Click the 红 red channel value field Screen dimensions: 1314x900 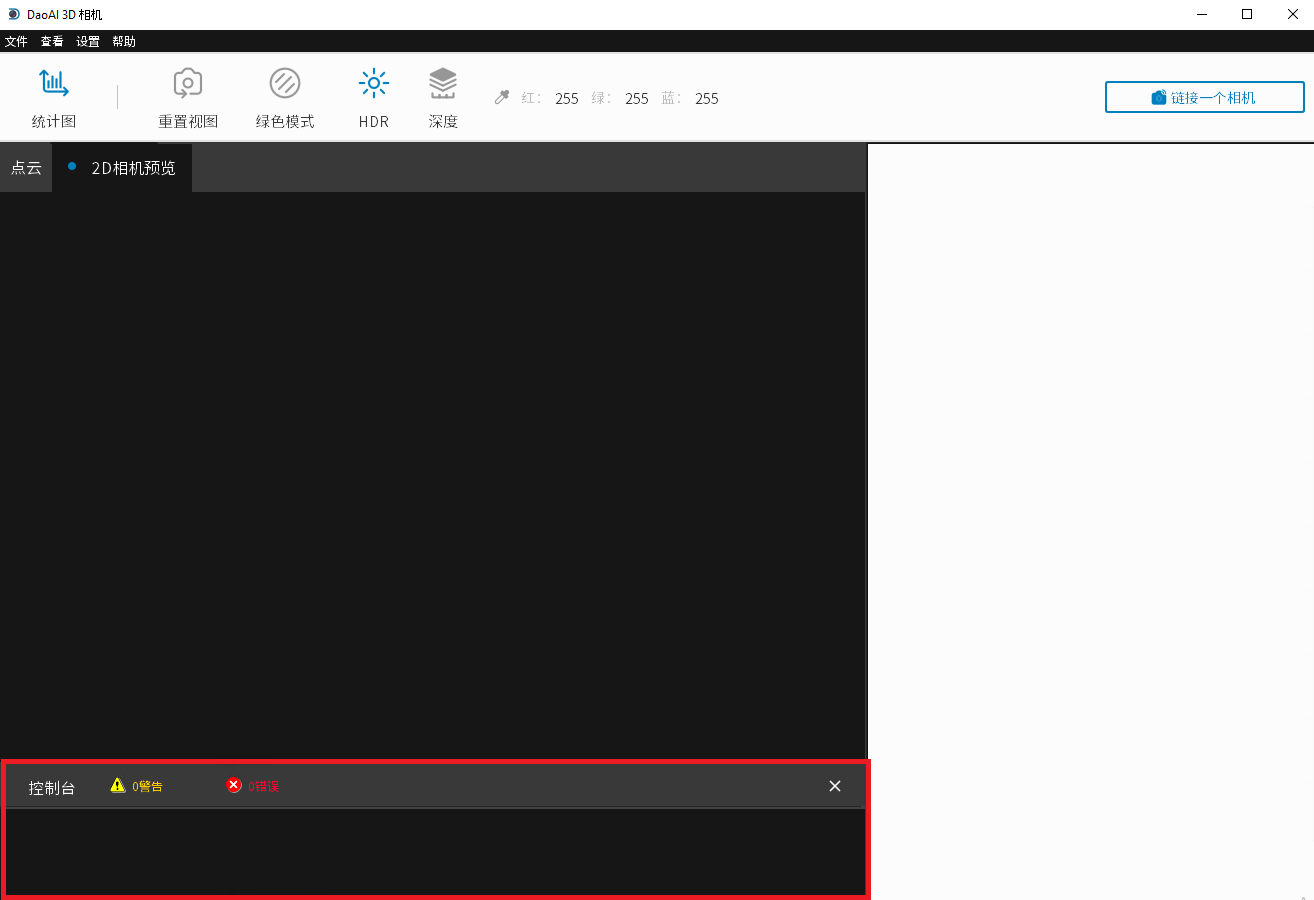tap(566, 98)
